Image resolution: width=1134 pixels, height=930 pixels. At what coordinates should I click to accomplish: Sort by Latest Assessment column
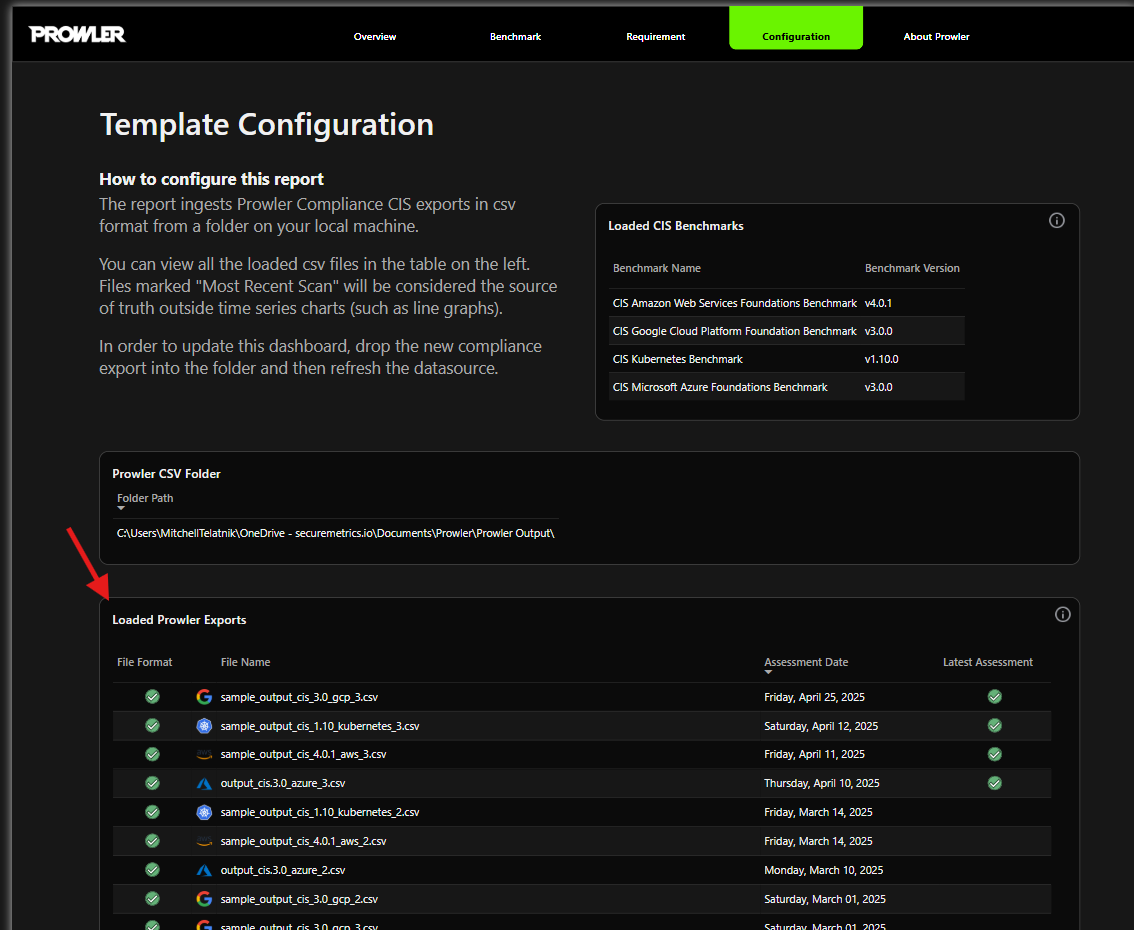(x=987, y=662)
